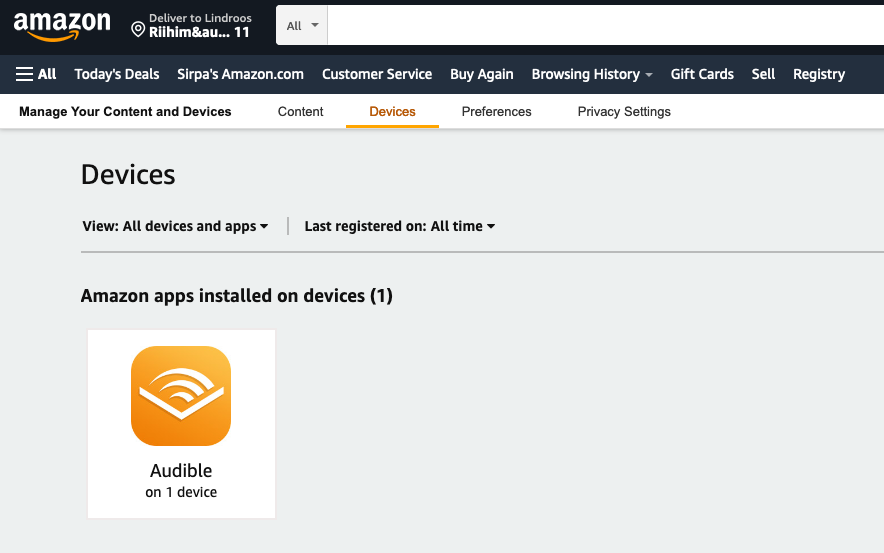Select the Devices tab
The image size is (884, 553).
pos(392,112)
